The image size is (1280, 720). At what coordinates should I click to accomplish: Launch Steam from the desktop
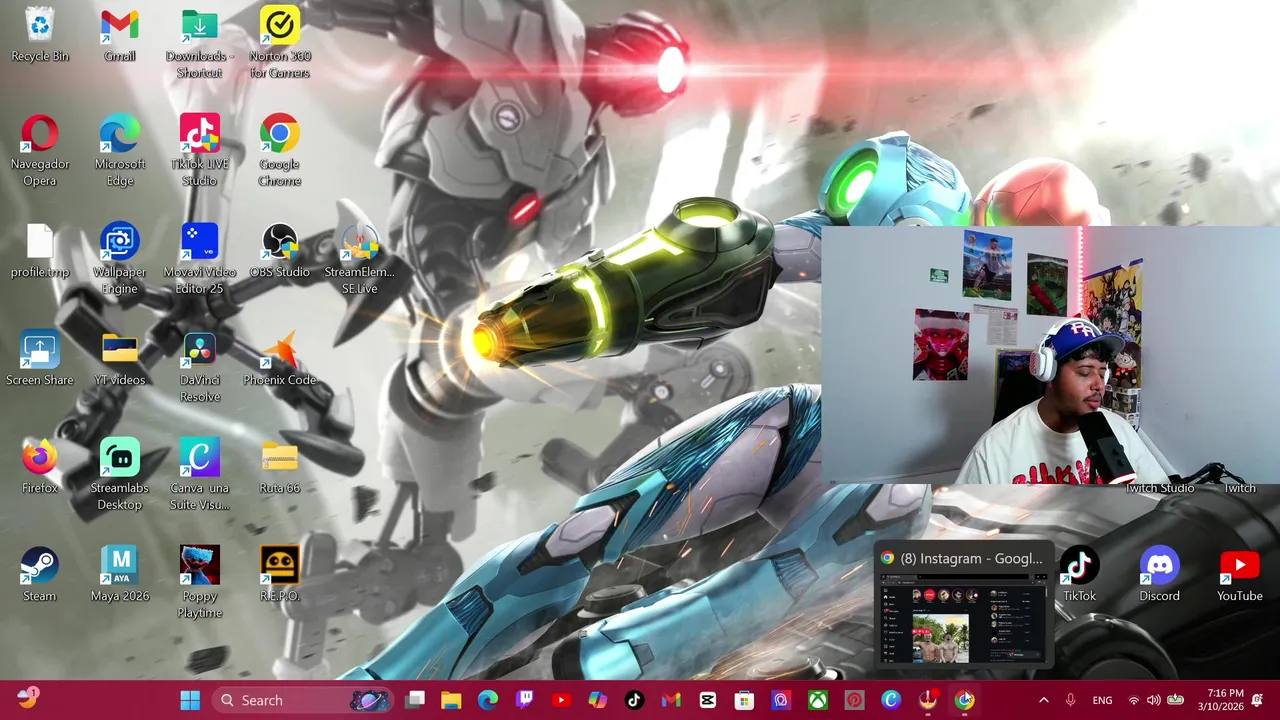pos(40,575)
